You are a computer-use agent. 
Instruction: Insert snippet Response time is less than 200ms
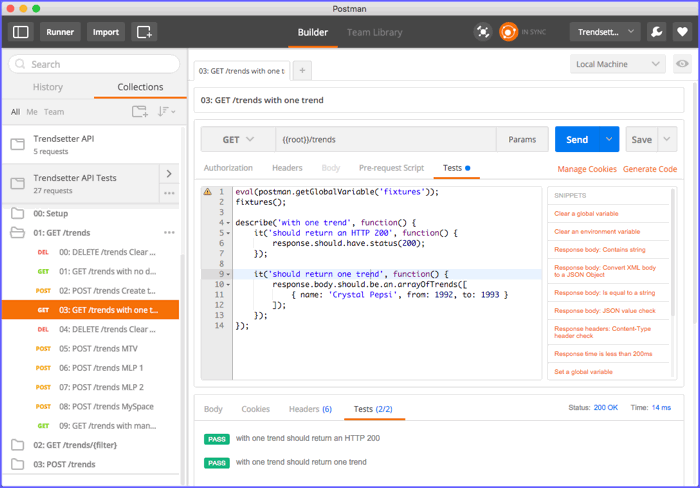[x=603, y=354]
